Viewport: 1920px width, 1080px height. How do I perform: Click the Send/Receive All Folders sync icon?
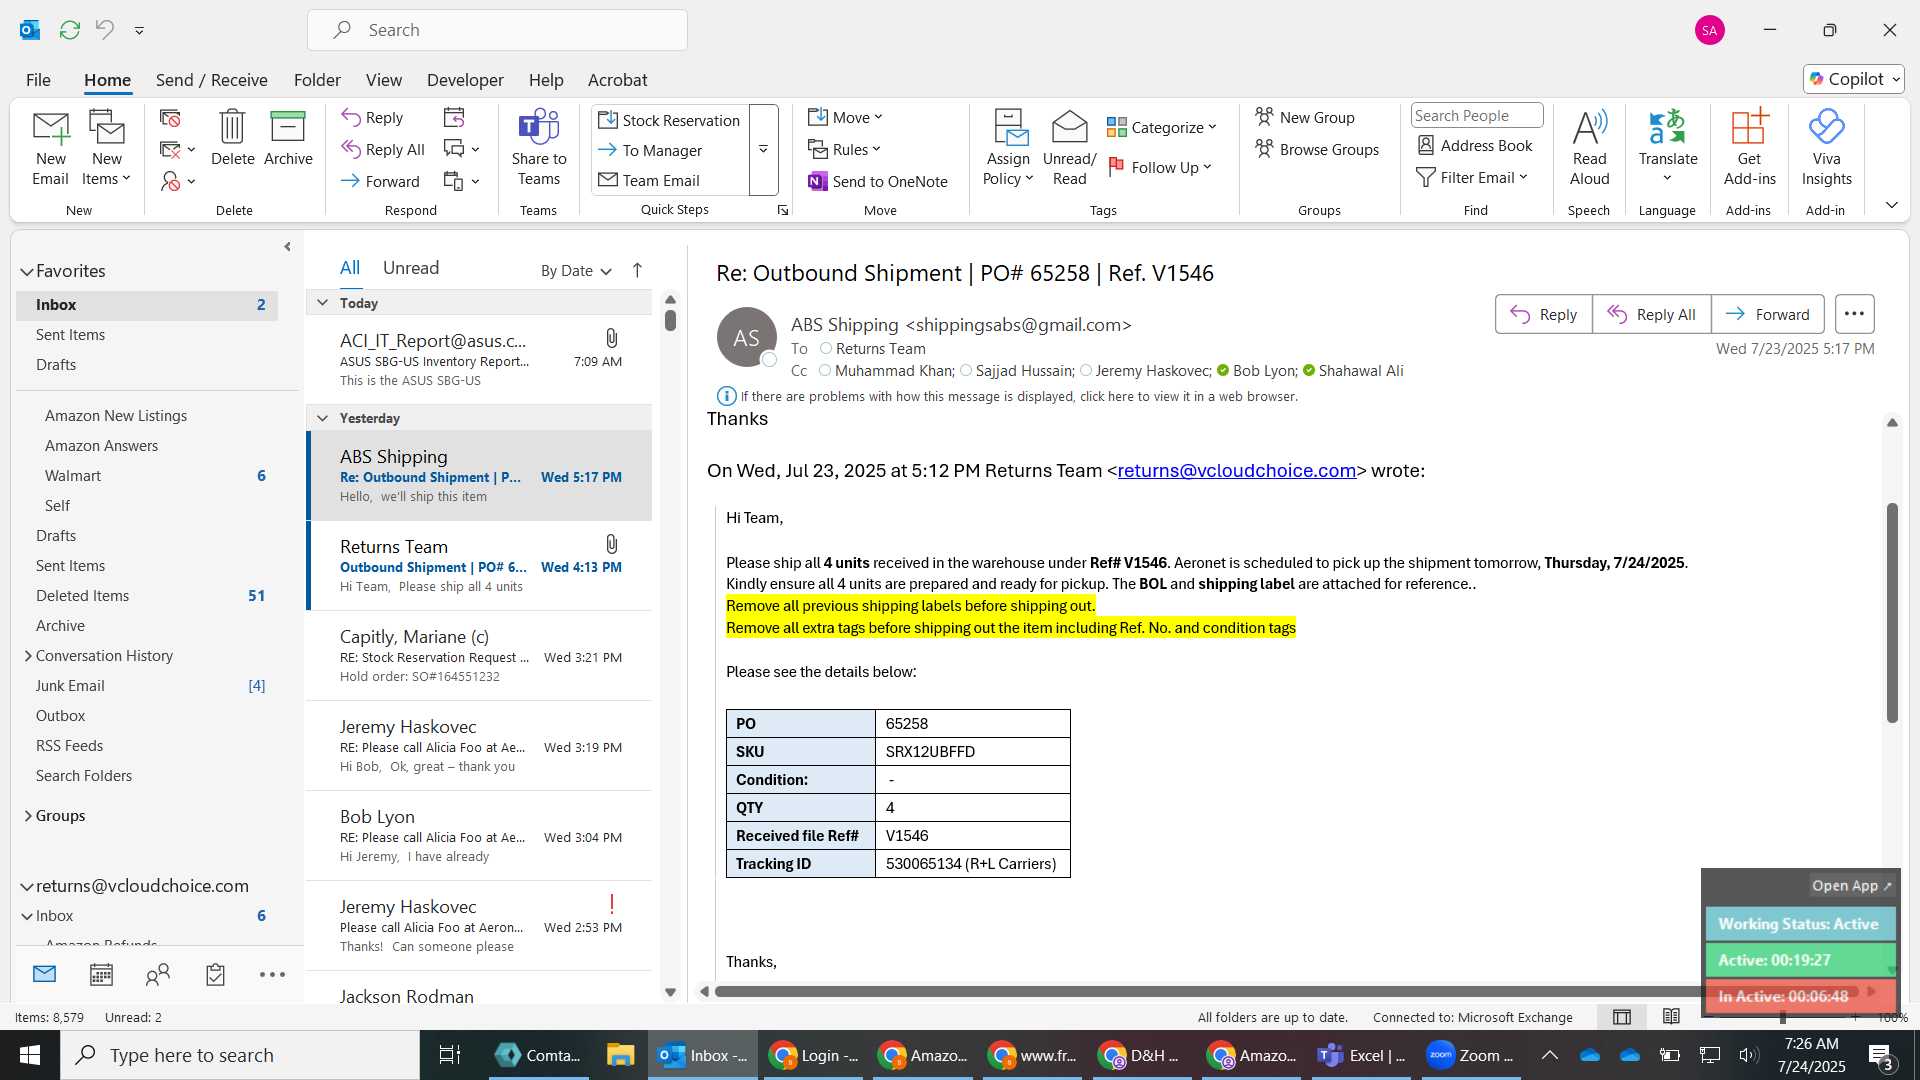69,30
